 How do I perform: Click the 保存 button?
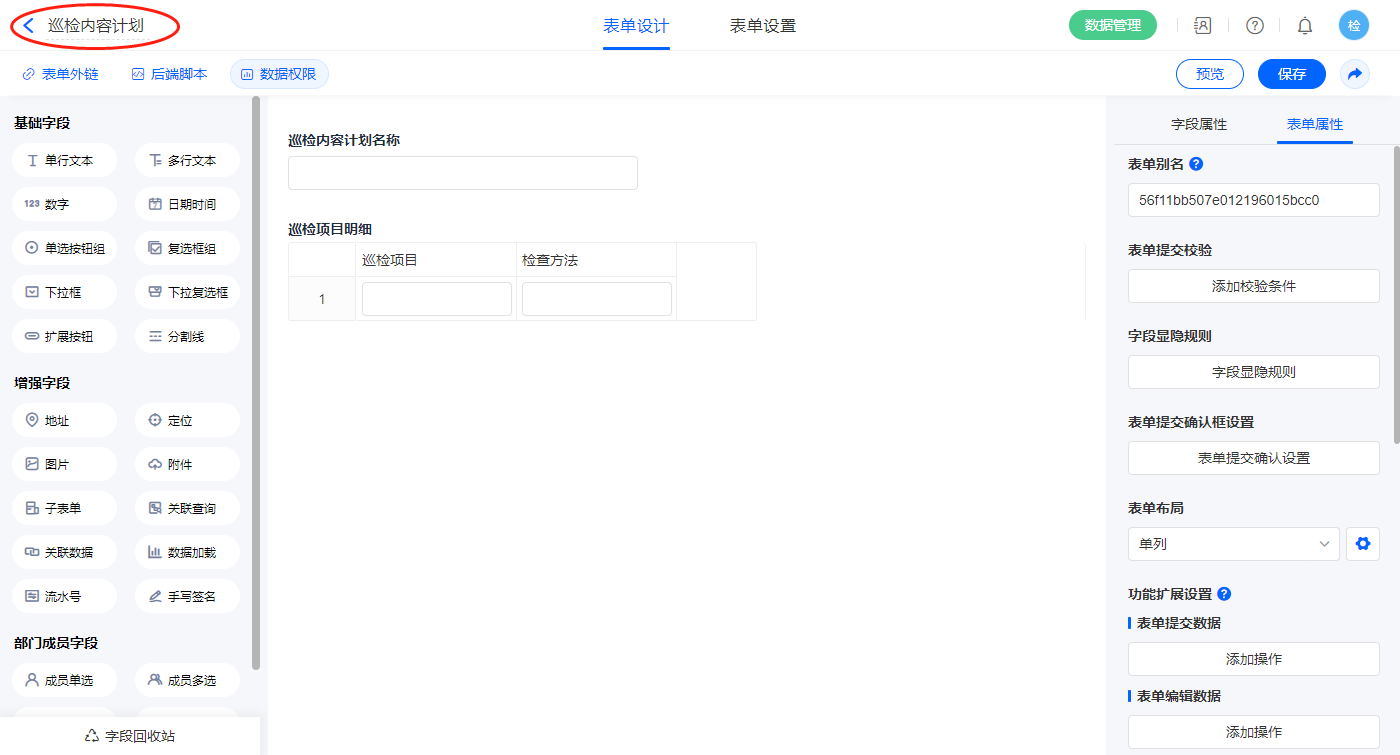(x=1291, y=74)
